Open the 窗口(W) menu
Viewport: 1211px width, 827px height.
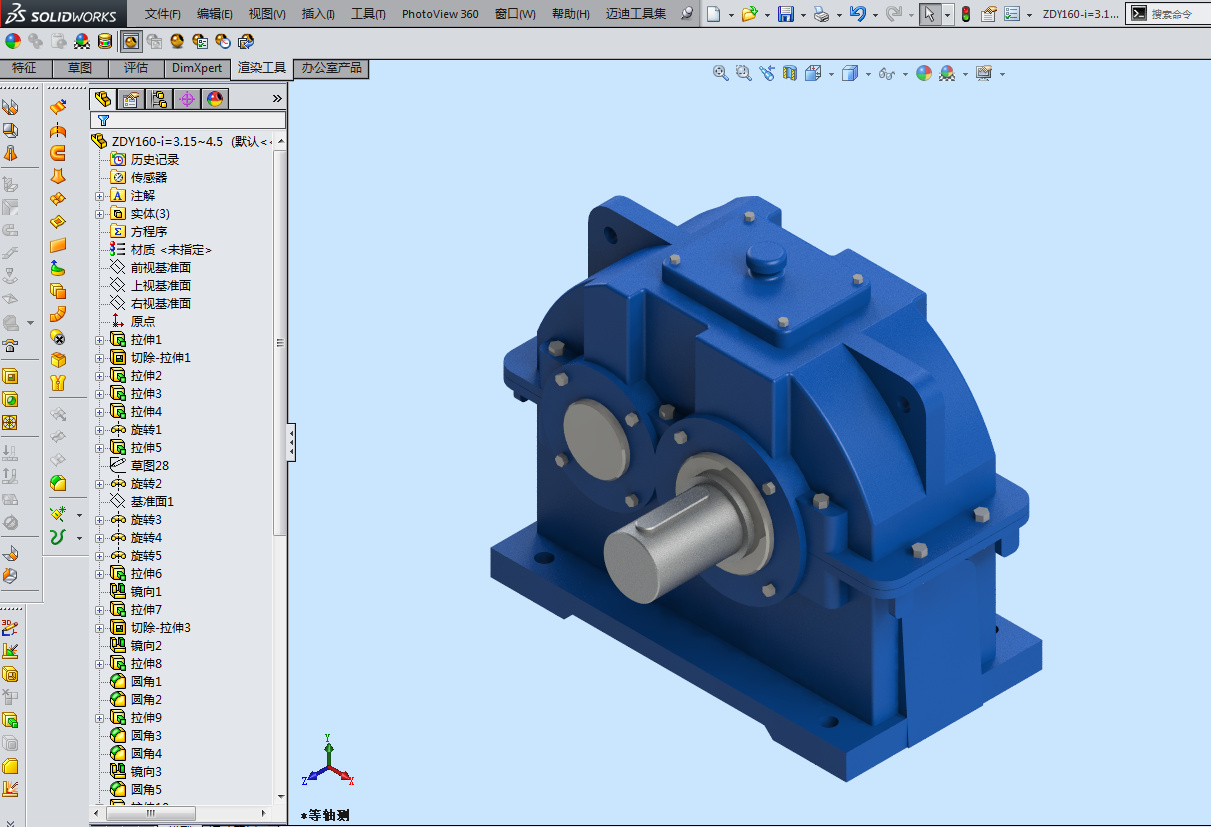(515, 14)
